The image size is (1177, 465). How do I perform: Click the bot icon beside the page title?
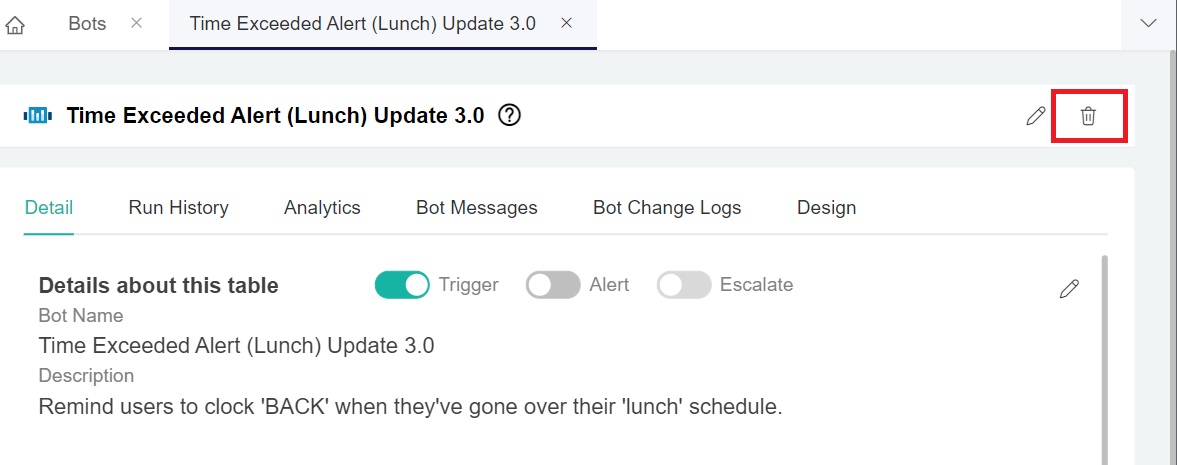pyautogui.click(x=38, y=116)
